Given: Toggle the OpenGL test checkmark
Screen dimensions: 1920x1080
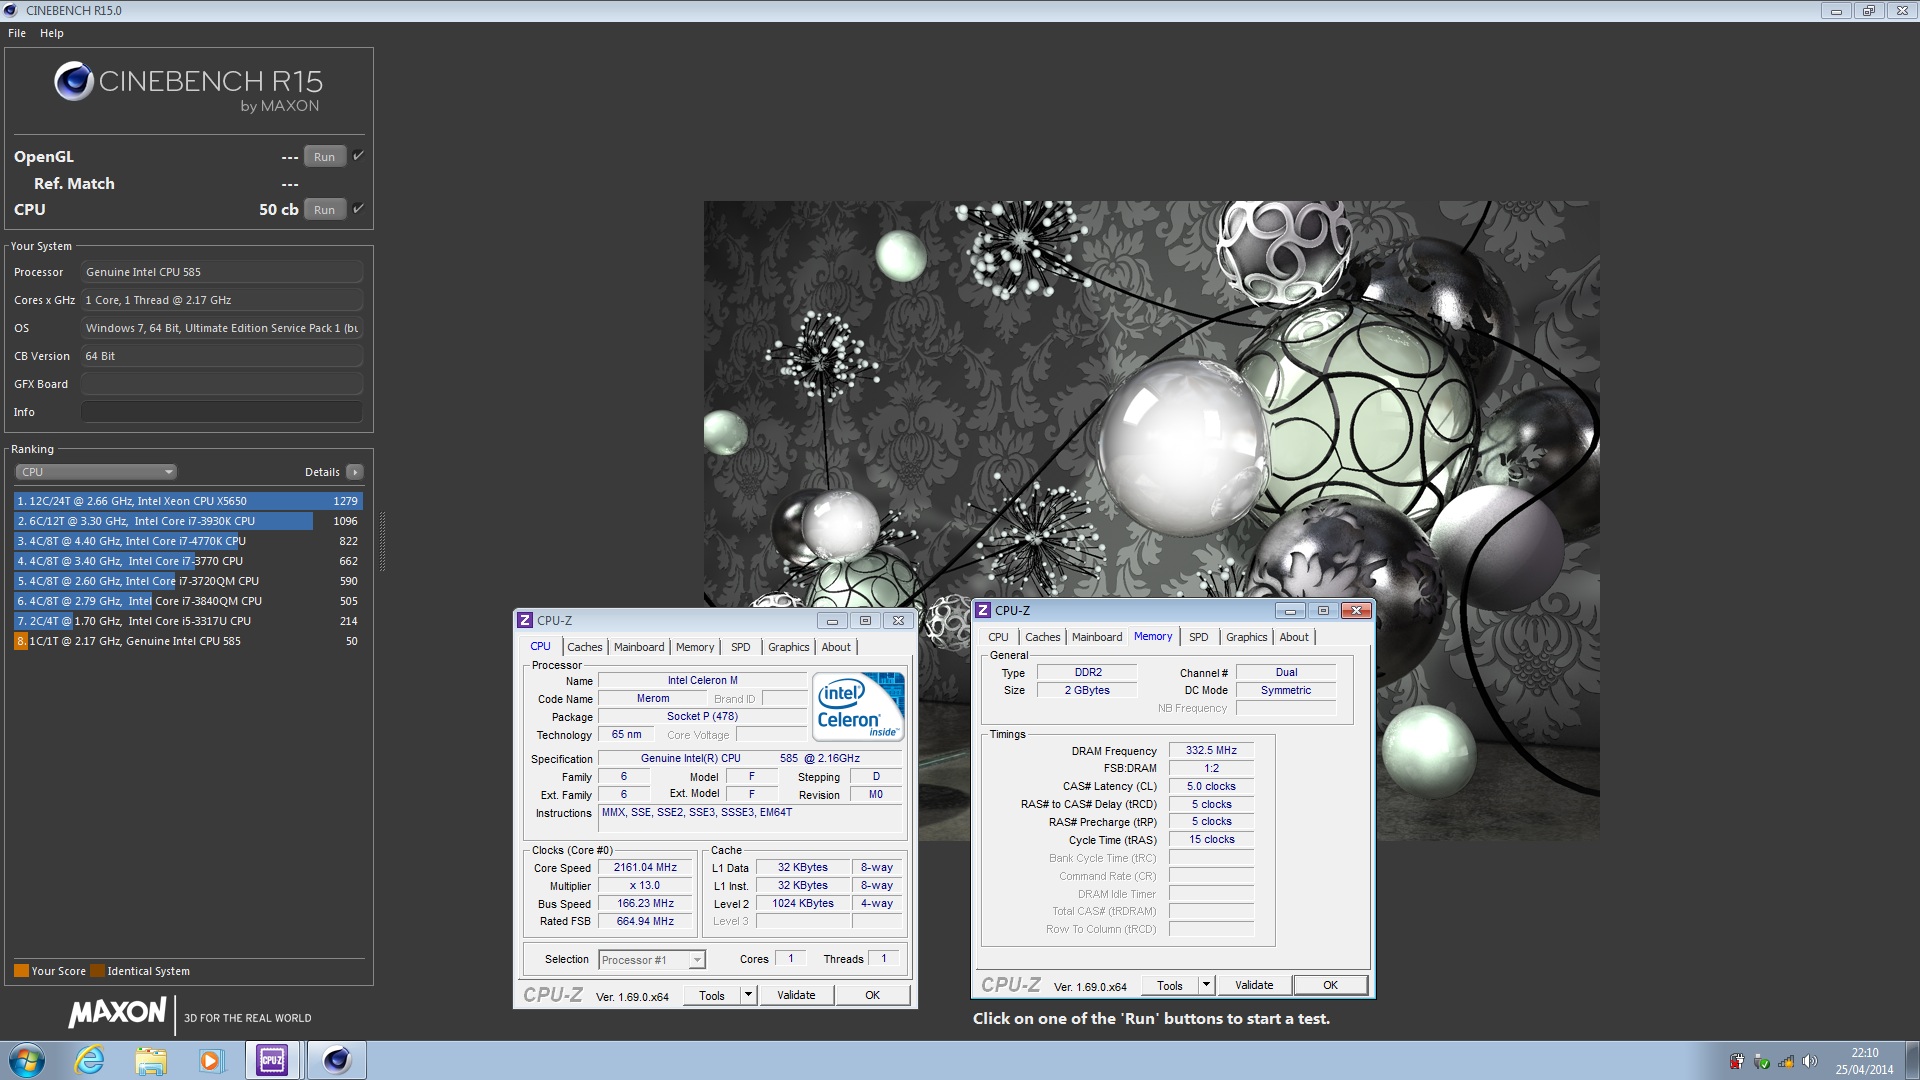Looking at the screenshot, I should pos(358,156).
